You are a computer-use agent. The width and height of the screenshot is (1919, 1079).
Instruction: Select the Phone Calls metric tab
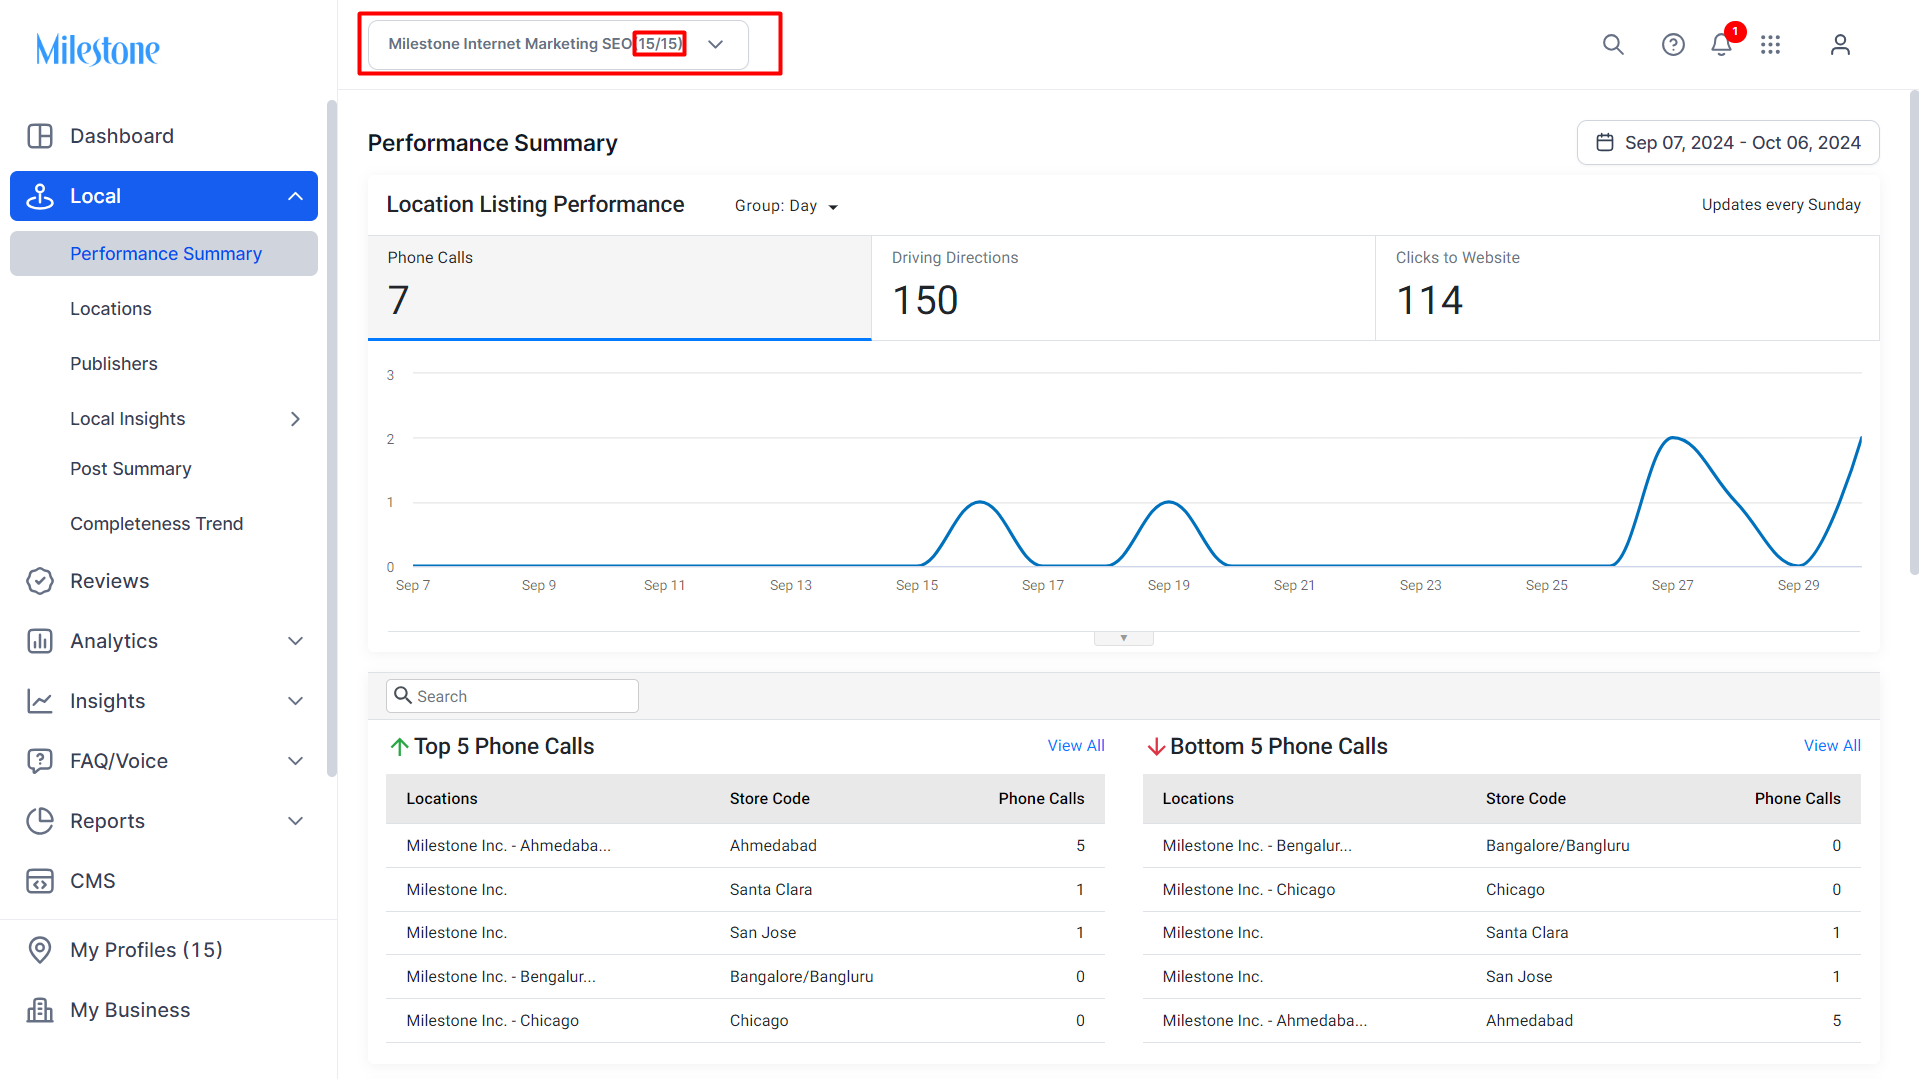pos(620,288)
